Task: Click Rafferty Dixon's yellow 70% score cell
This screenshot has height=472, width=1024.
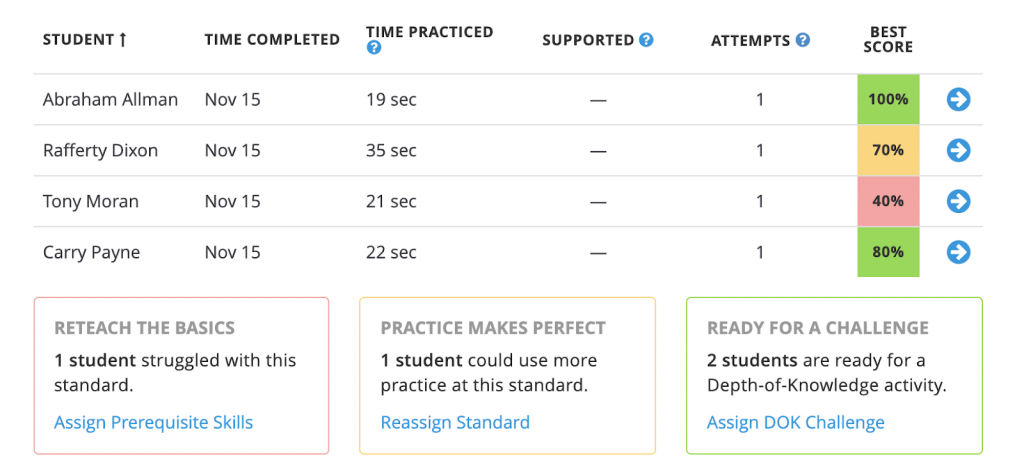Action: click(x=888, y=150)
